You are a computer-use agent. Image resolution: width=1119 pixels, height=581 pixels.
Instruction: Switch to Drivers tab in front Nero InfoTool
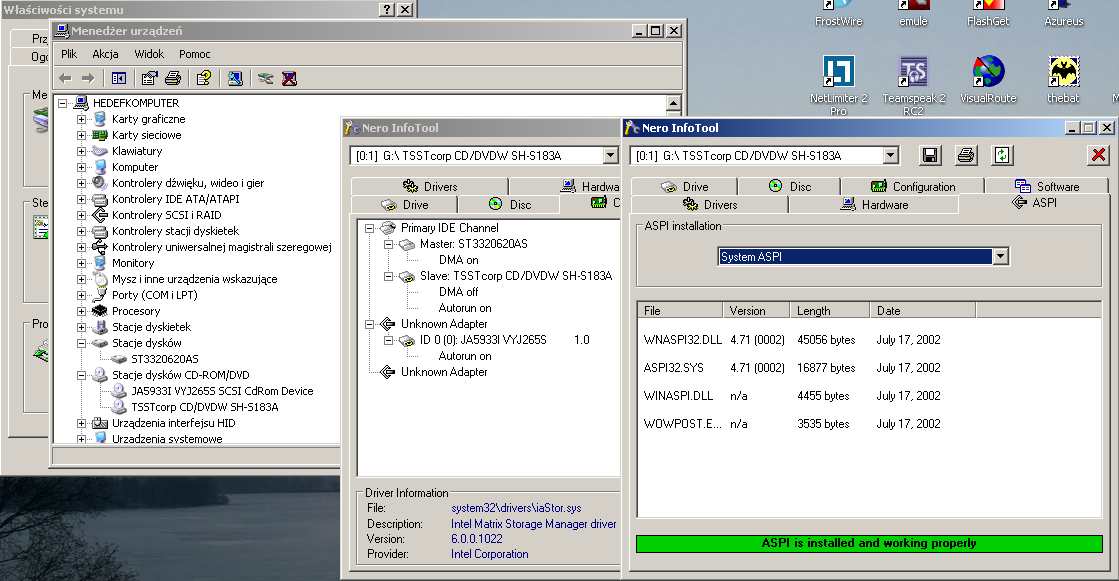709,205
